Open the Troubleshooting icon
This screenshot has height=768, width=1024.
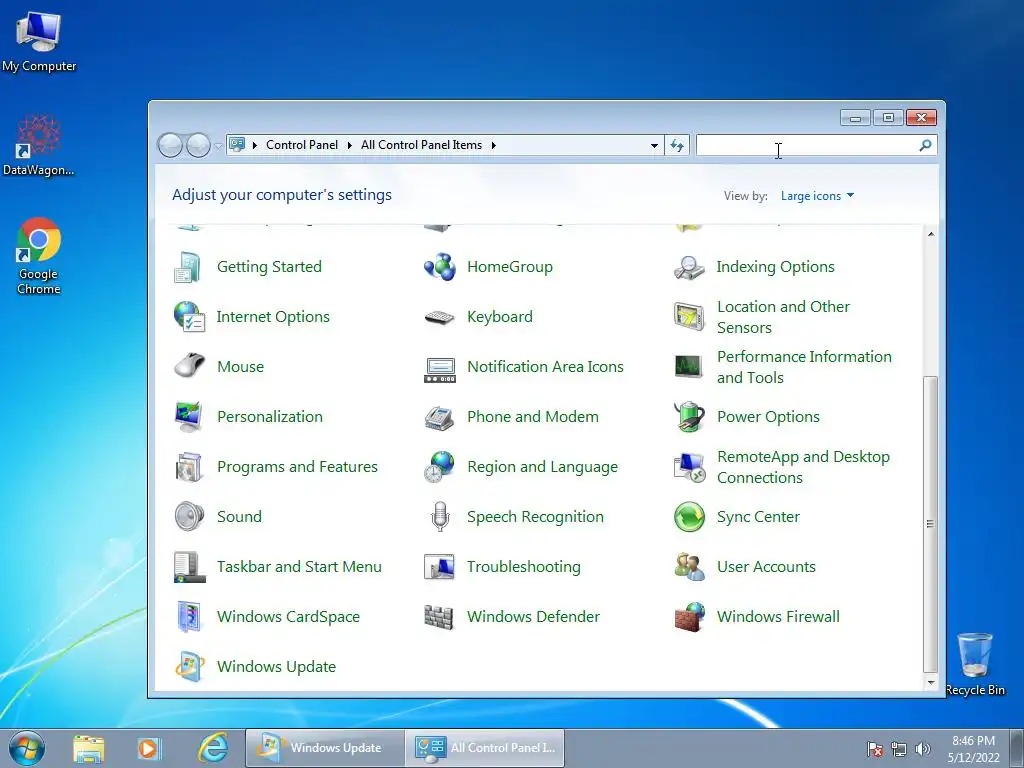440,567
